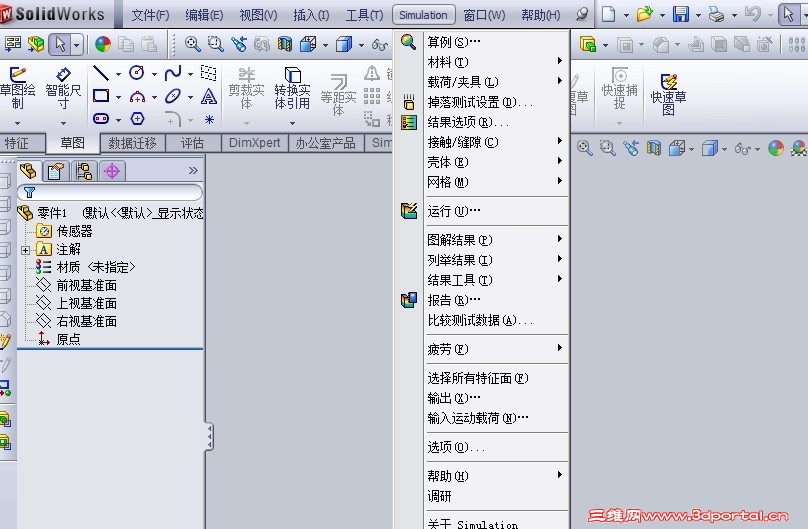Select 传感器 in feature tree
This screenshot has height=529, width=808.
74,231
